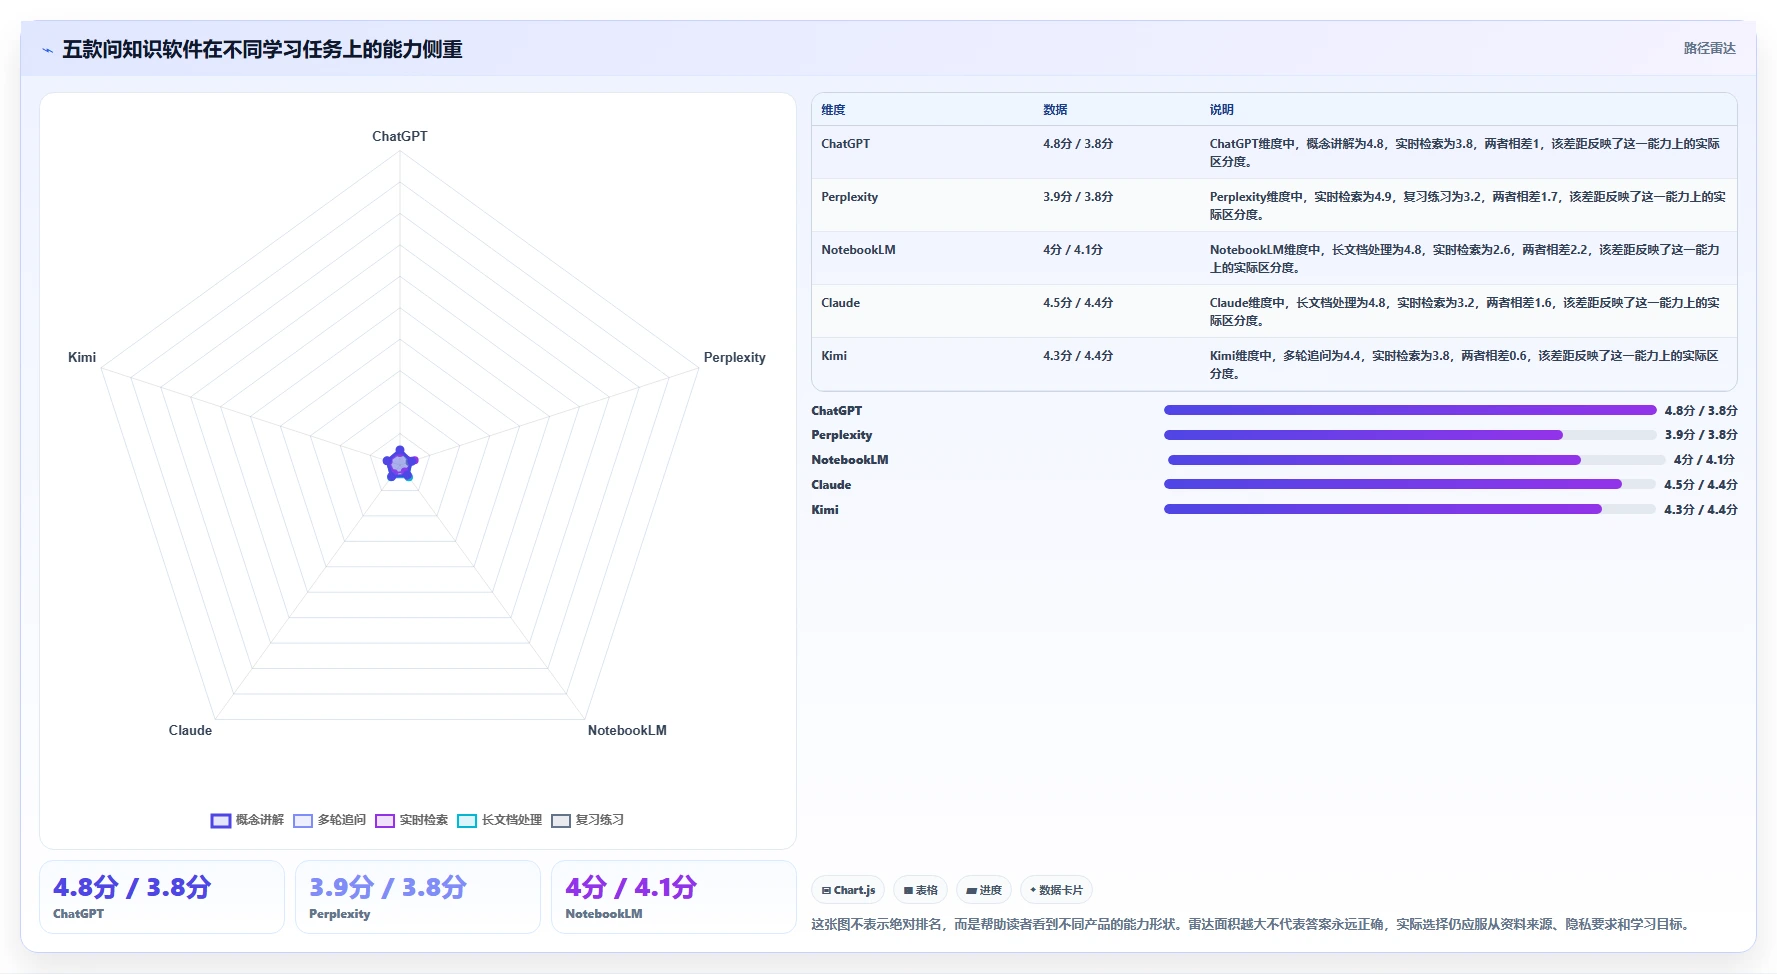The height and width of the screenshot is (974, 1777).
Task: Select the NotebookLM table row name
Action: 858,250
